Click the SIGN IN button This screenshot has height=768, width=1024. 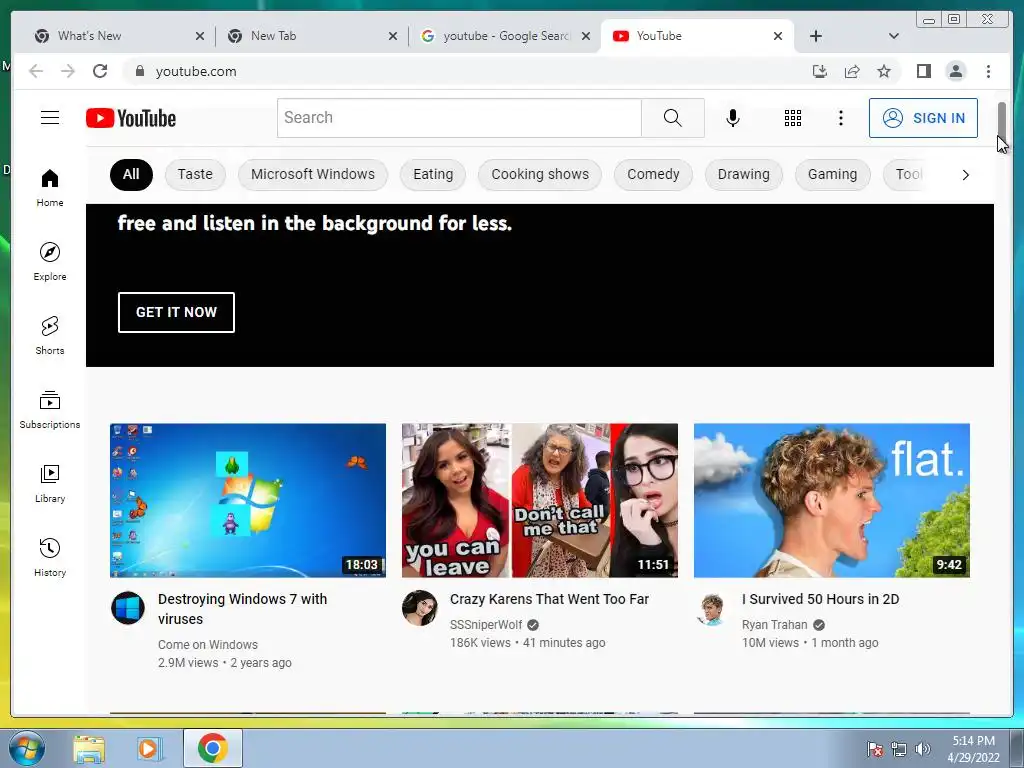(x=923, y=118)
